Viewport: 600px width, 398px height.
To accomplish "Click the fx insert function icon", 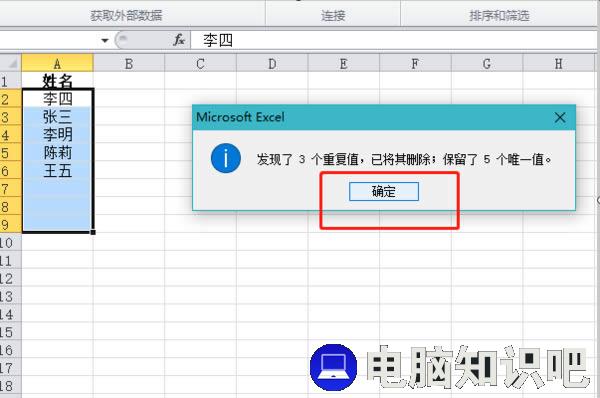I will pyautogui.click(x=179, y=40).
